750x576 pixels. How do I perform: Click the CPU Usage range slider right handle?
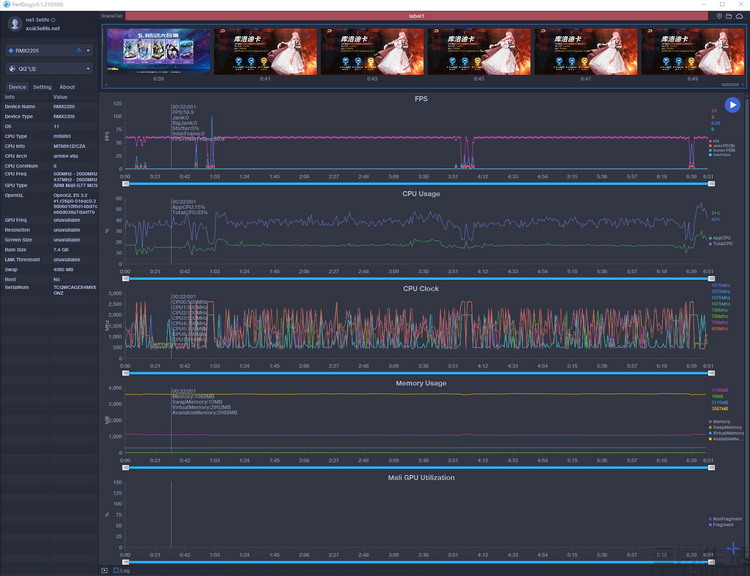(x=711, y=278)
